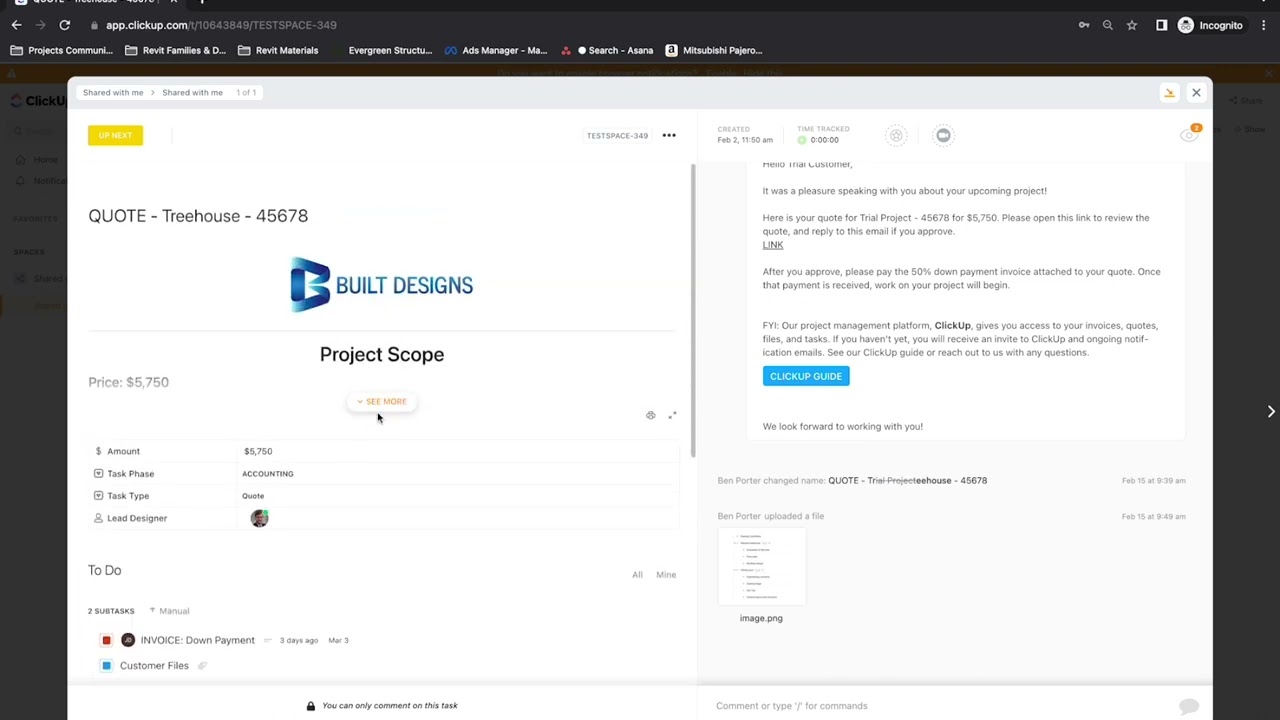Click the CLICKUP GUIDE button
This screenshot has width=1280, height=720.
(806, 376)
